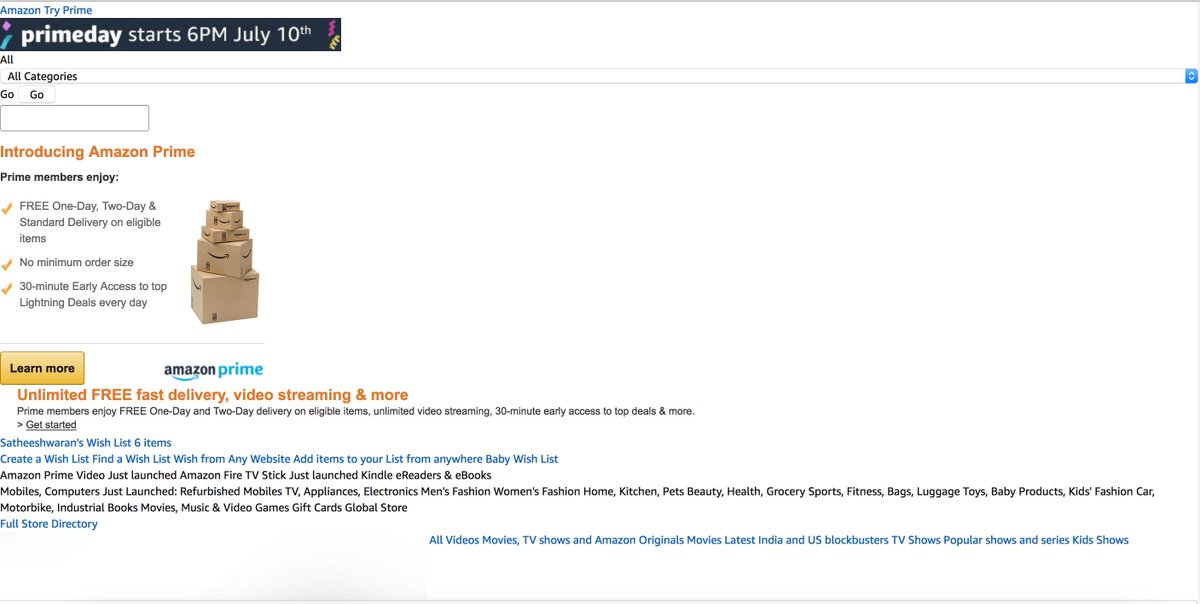Click Create a Wish List link

45,459
